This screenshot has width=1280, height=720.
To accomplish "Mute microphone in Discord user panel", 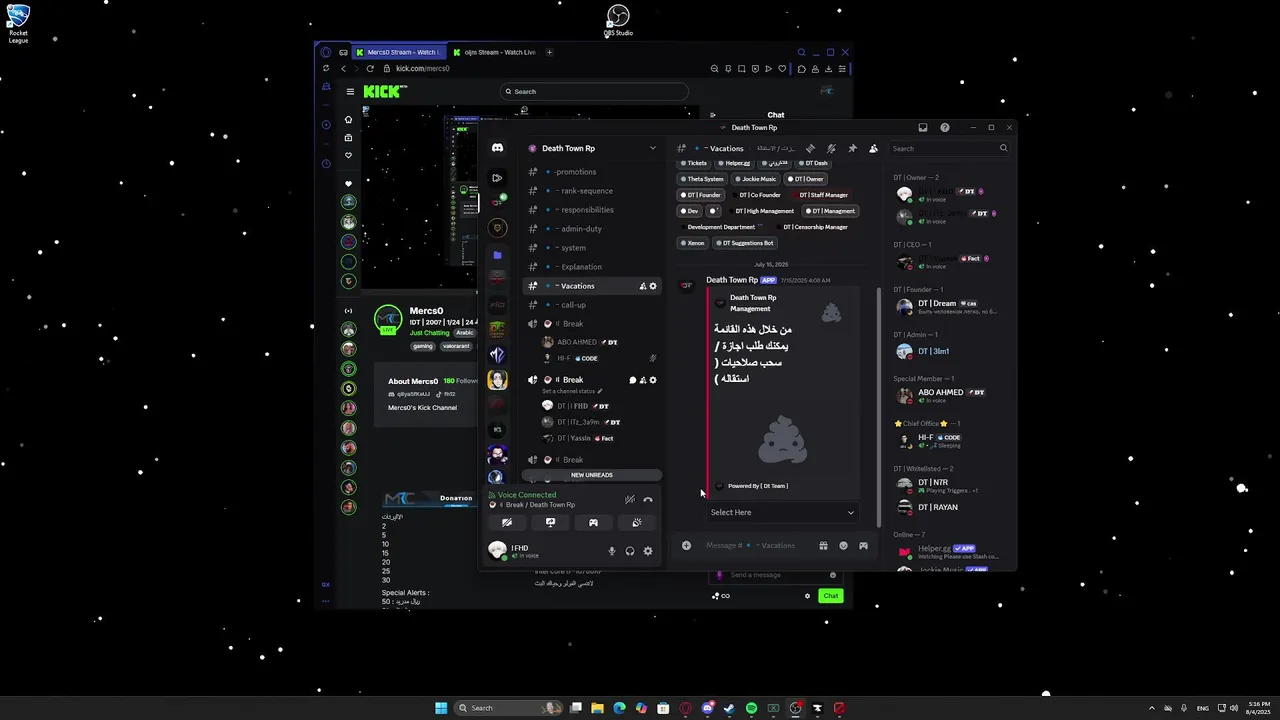I will point(612,551).
